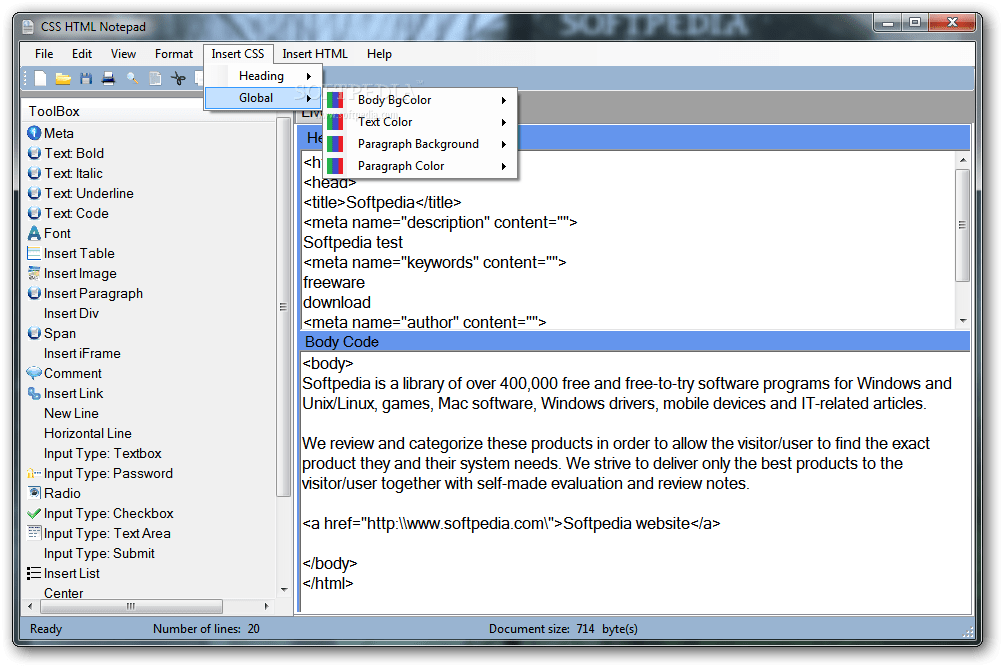Click the Insert Paragraph icon
This screenshot has width=1003, height=667.
coord(35,293)
